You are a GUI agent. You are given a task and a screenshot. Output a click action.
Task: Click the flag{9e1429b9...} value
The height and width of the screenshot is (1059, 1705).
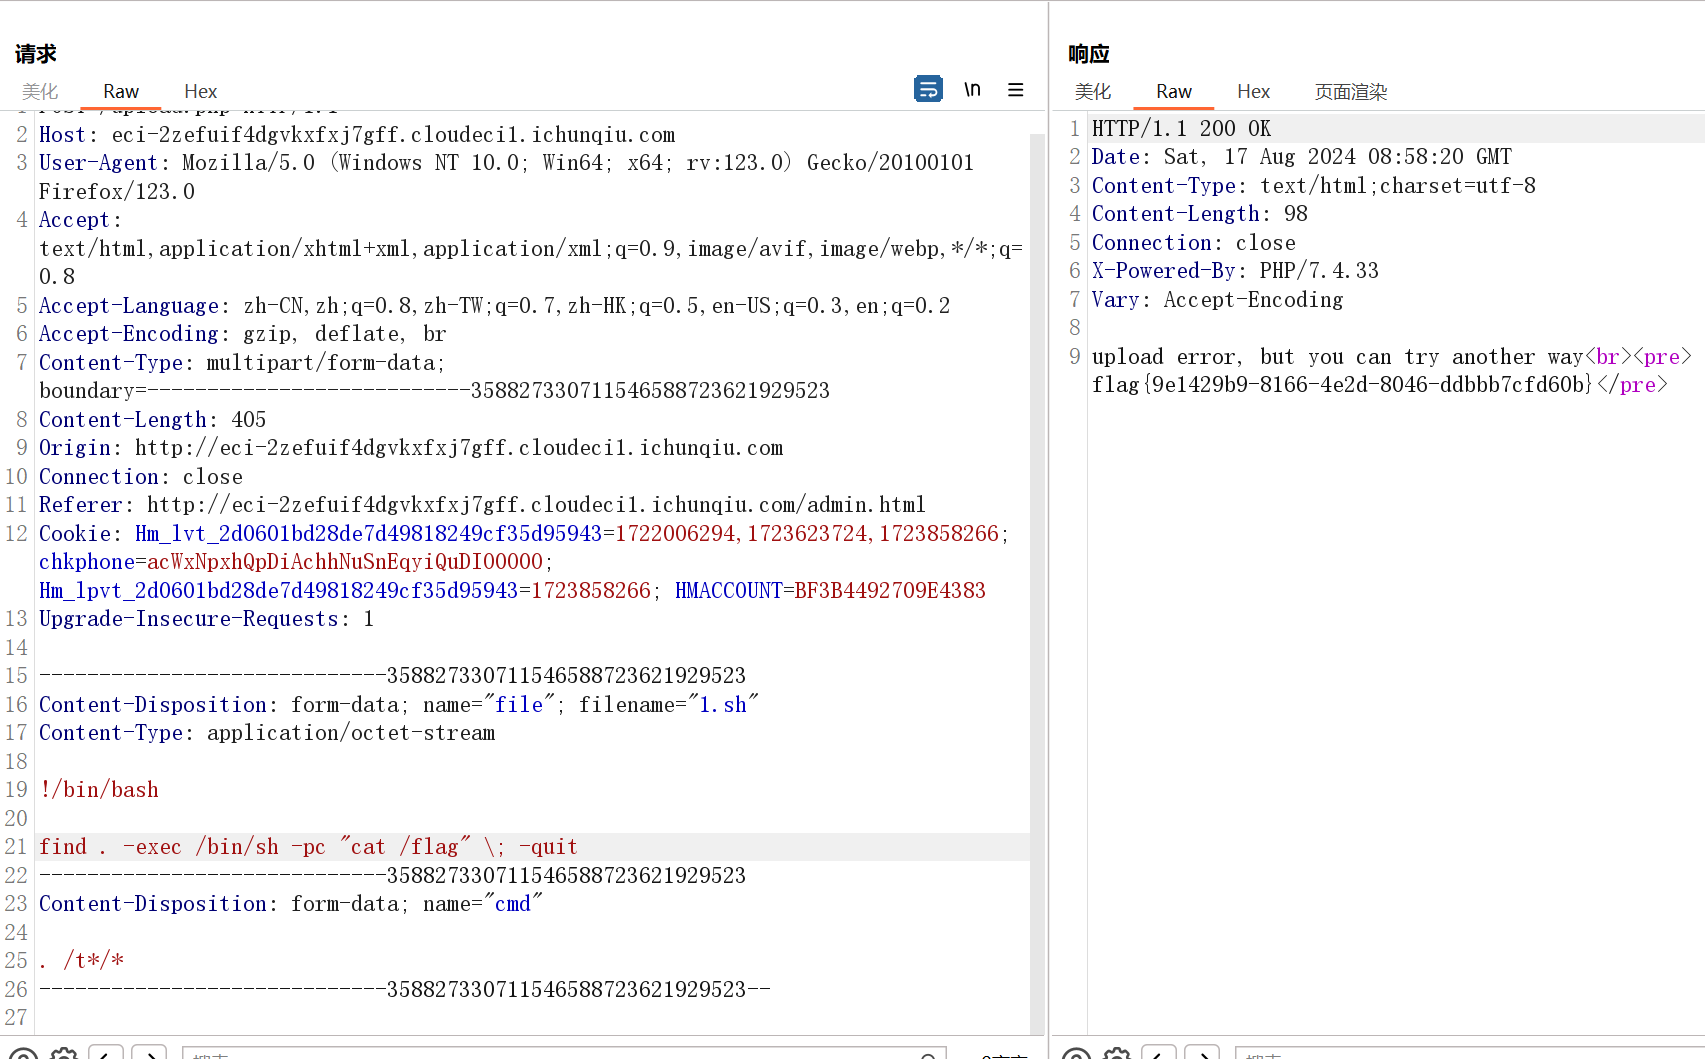pyautogui.click(x=1342, y=384)
